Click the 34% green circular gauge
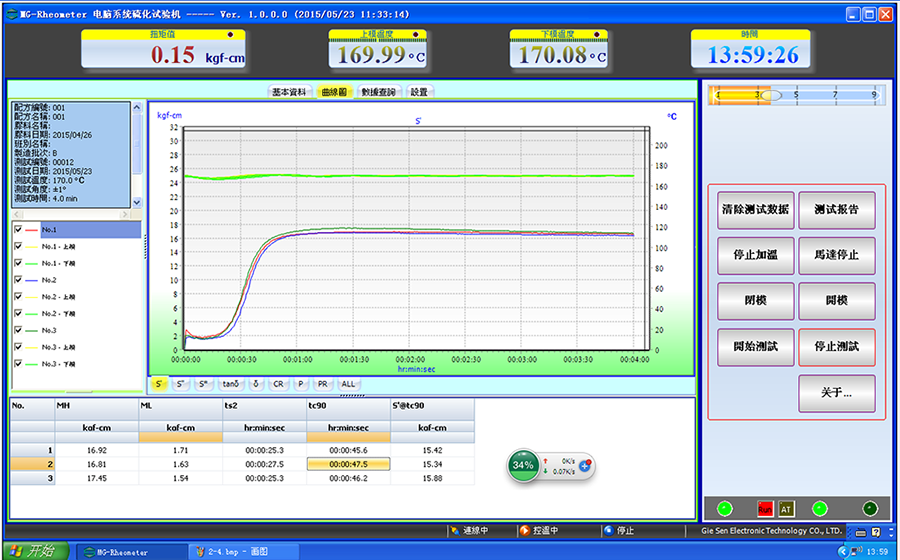Image resolution: width=900 pixels, height=560 pixels. [523, 465]
